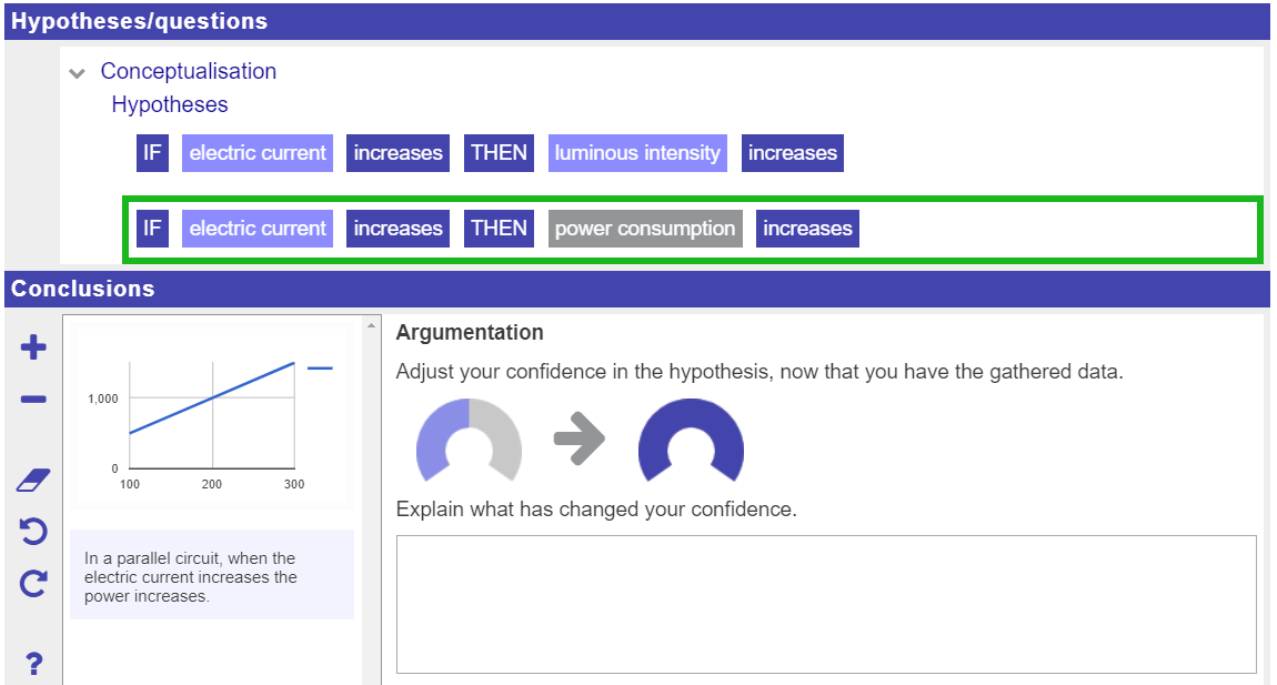Open the Conceptualisation link
Image resolution: width=1277 pixels, height=685 pixels.
tap(188, 71)
